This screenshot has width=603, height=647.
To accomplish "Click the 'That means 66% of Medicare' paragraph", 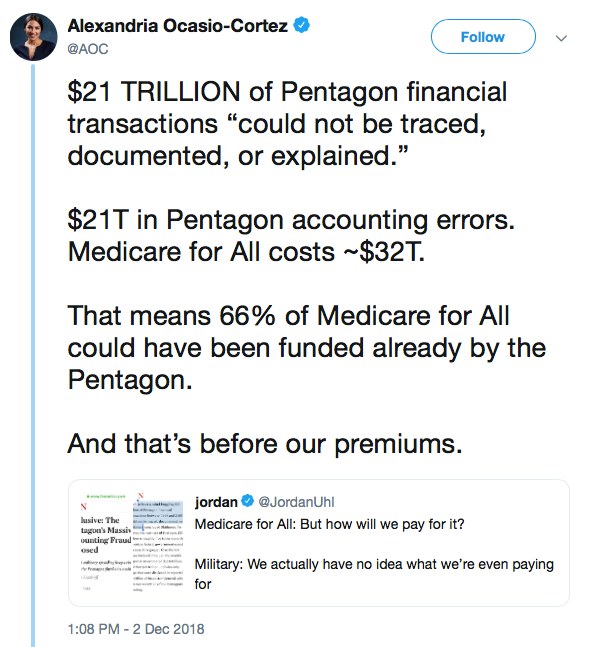I will point(307,348).
